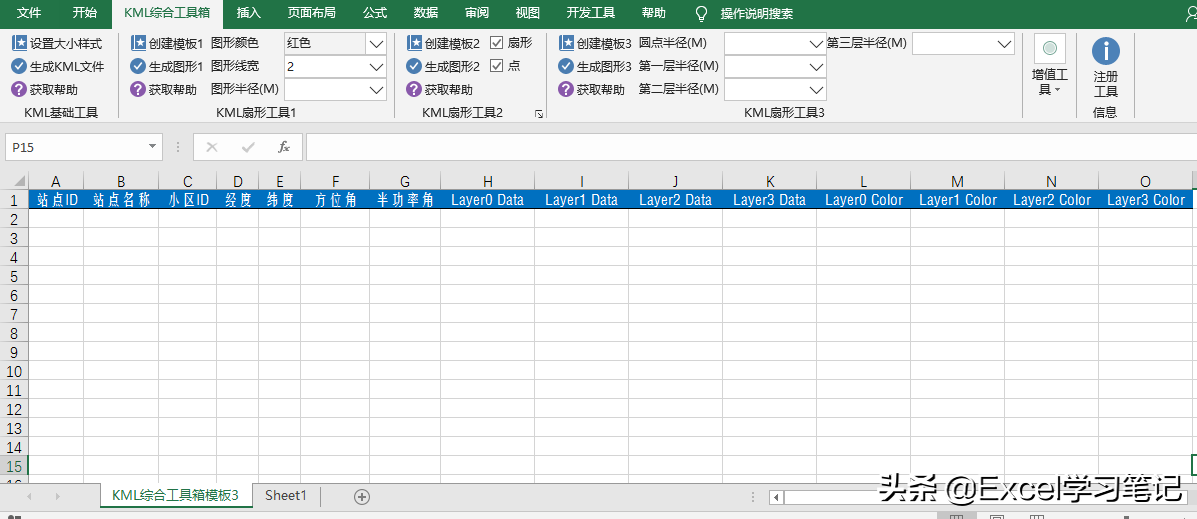Select column H header
Image resolution: width=1197 pixels, height=519 pixels.
coord(488,181)
